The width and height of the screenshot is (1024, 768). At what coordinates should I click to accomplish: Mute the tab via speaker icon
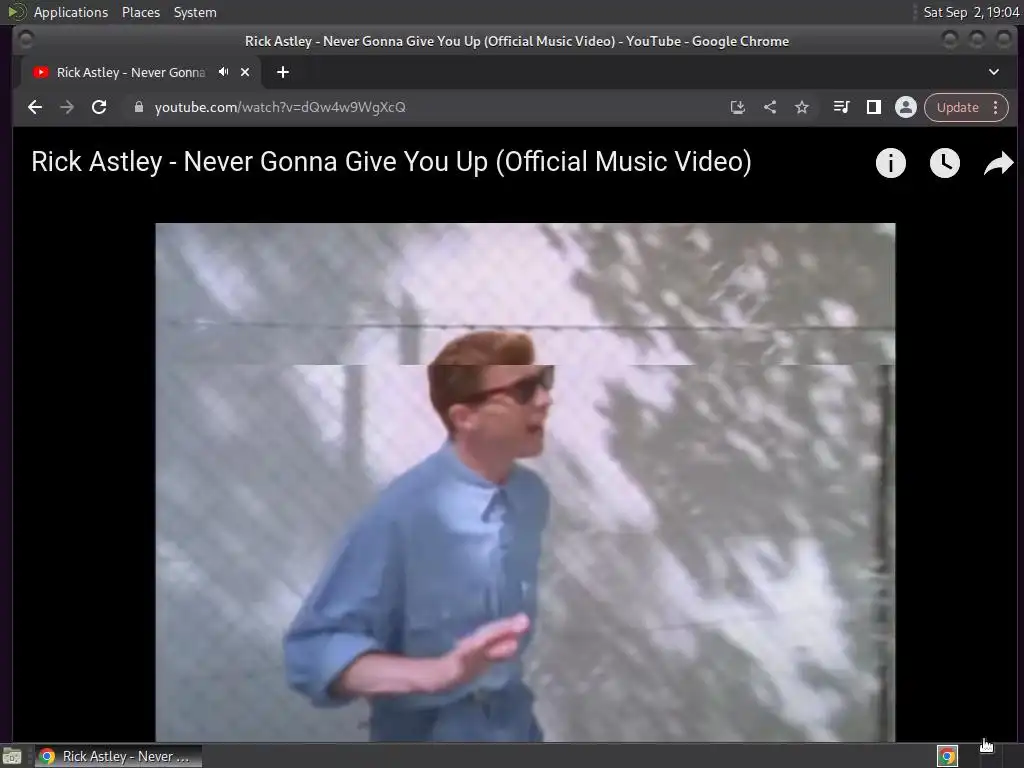[224, 72]
